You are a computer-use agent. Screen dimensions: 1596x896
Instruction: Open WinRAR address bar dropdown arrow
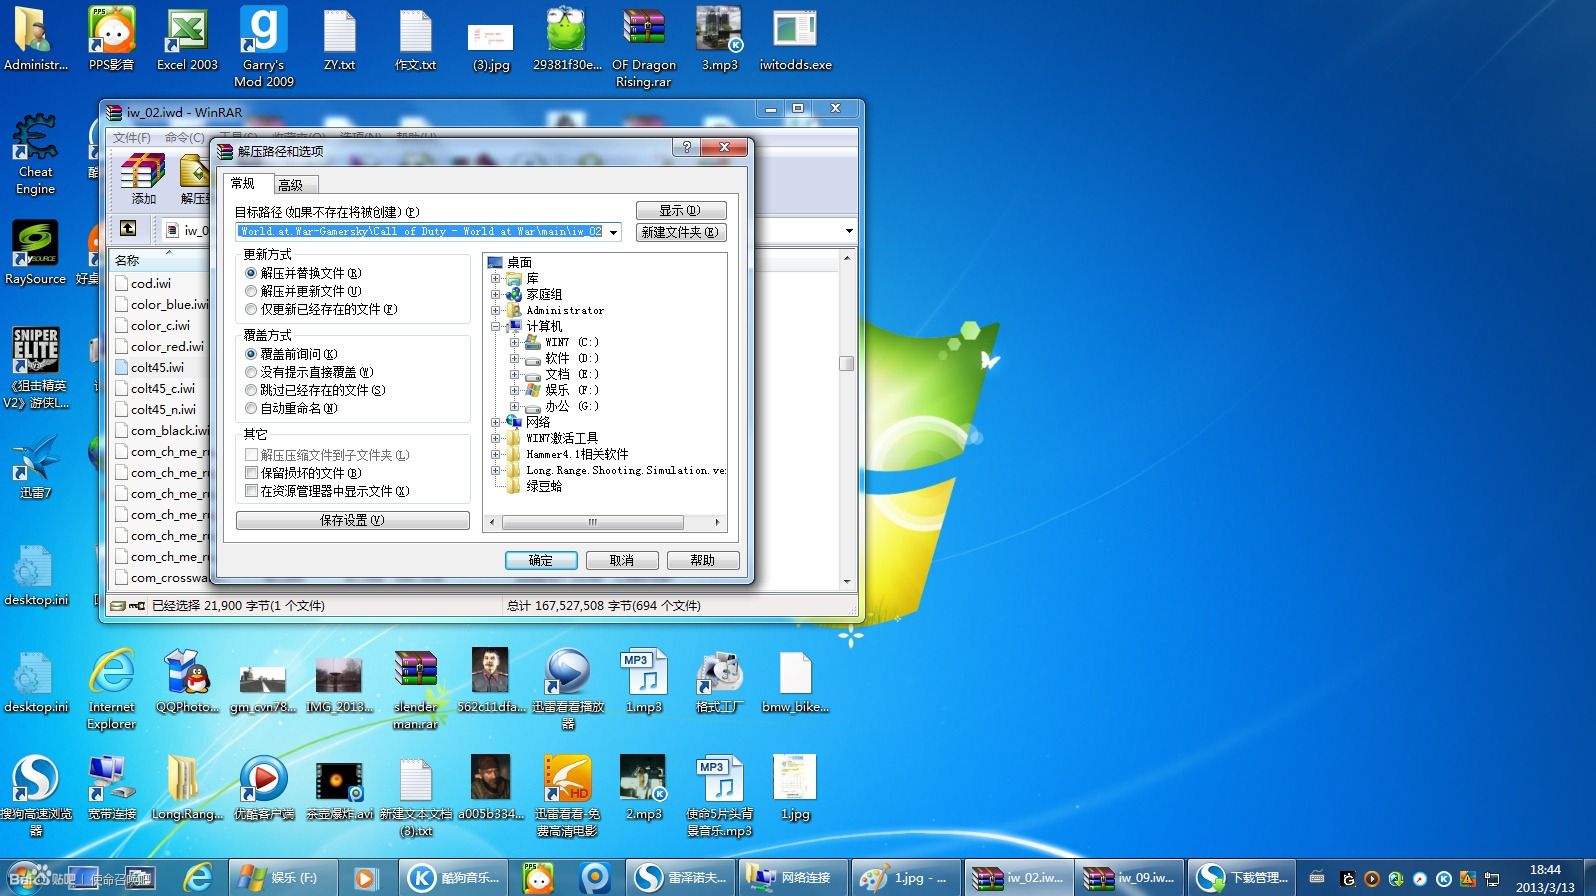tap(849, 231)
